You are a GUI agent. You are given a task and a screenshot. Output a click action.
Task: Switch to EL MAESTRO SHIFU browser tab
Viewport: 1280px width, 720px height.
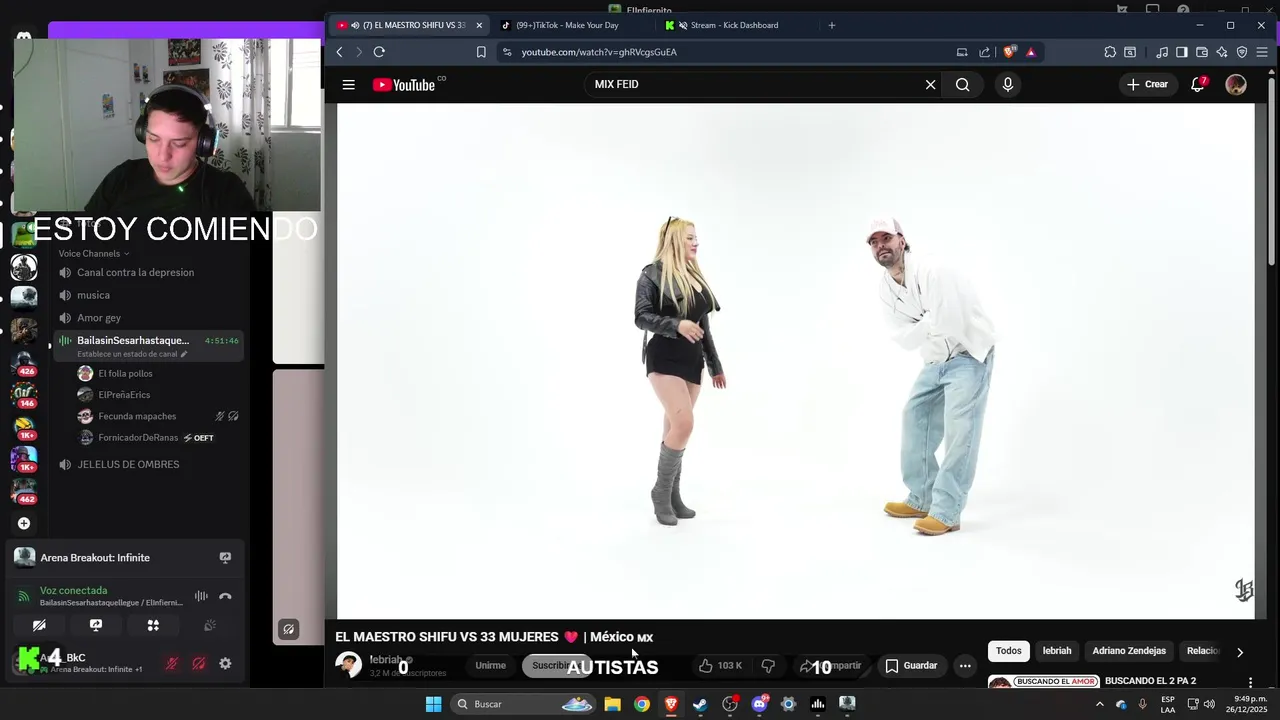pyautogui.click(x=408, y=25)
